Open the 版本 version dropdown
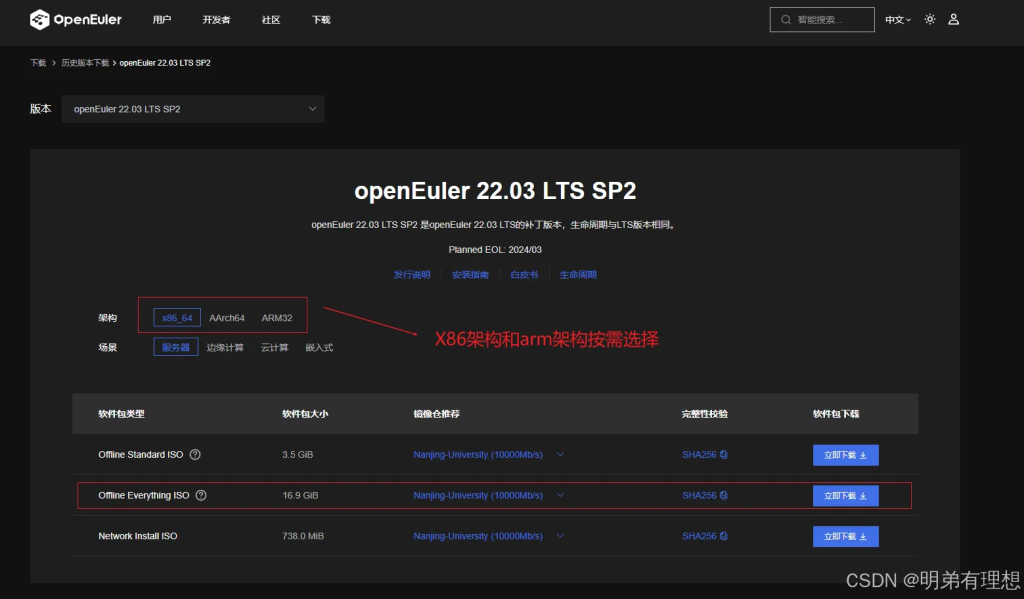 pos(193,109)
